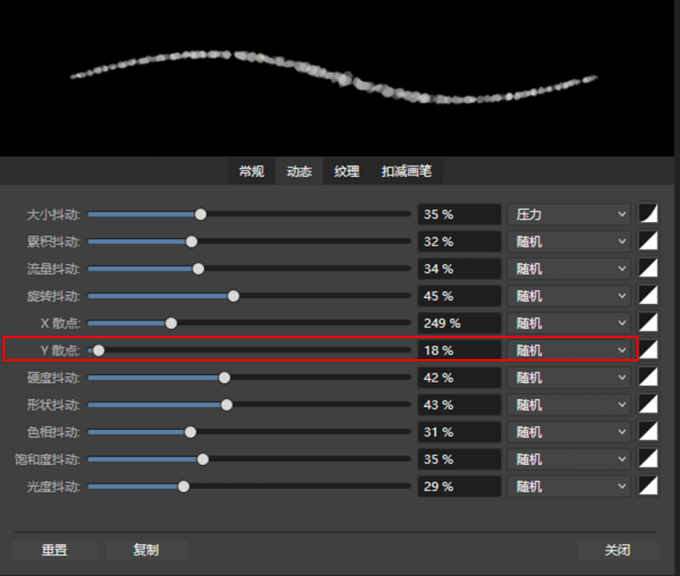
Task: Open the 大小抖动 ramp curve icon
Action: [649, 214]
